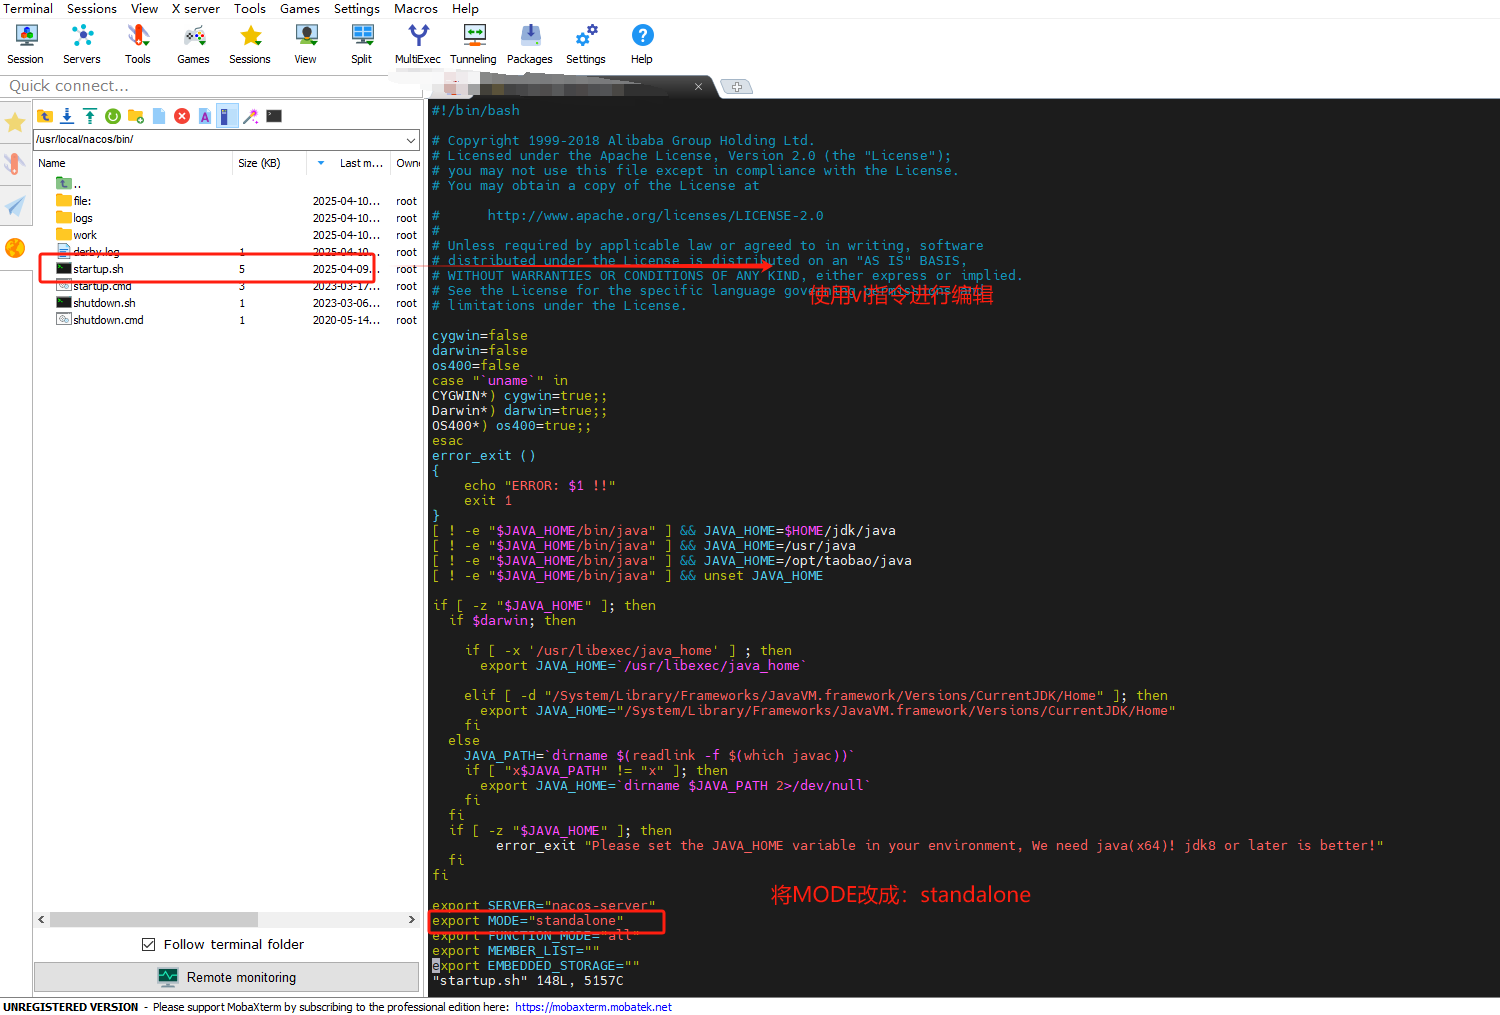Open the Sessions menu

coord(92,8)
